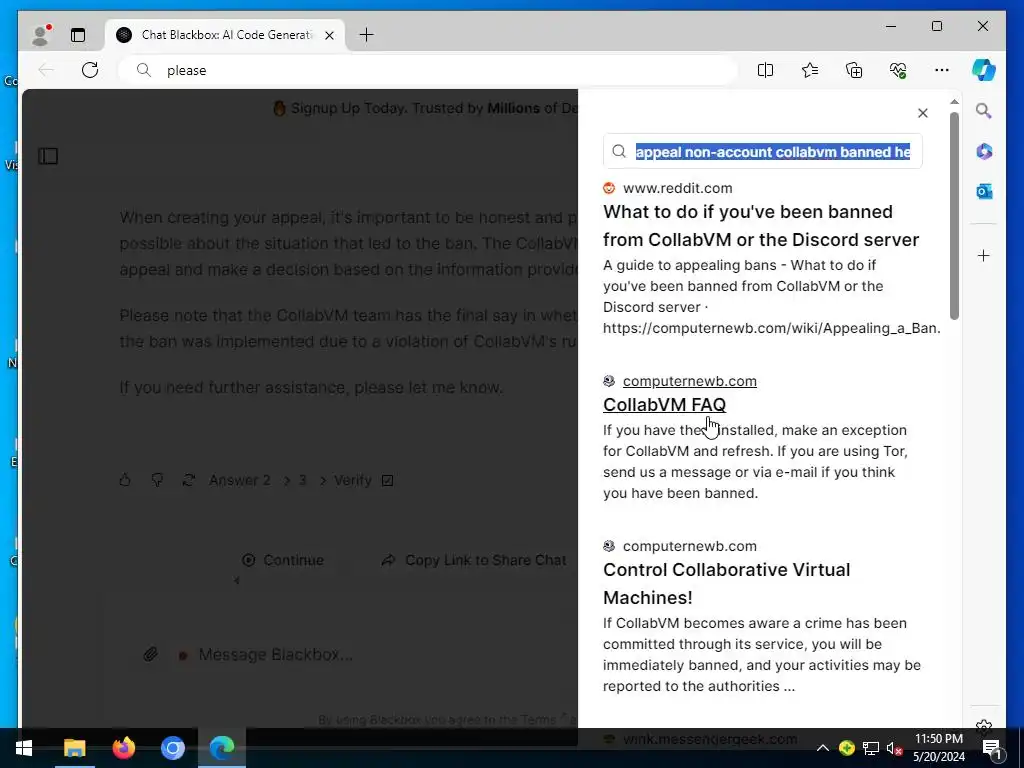Launch Chromium from the taskbar
The width and height of the screenshot is (1024, 768).
(173, 748)
